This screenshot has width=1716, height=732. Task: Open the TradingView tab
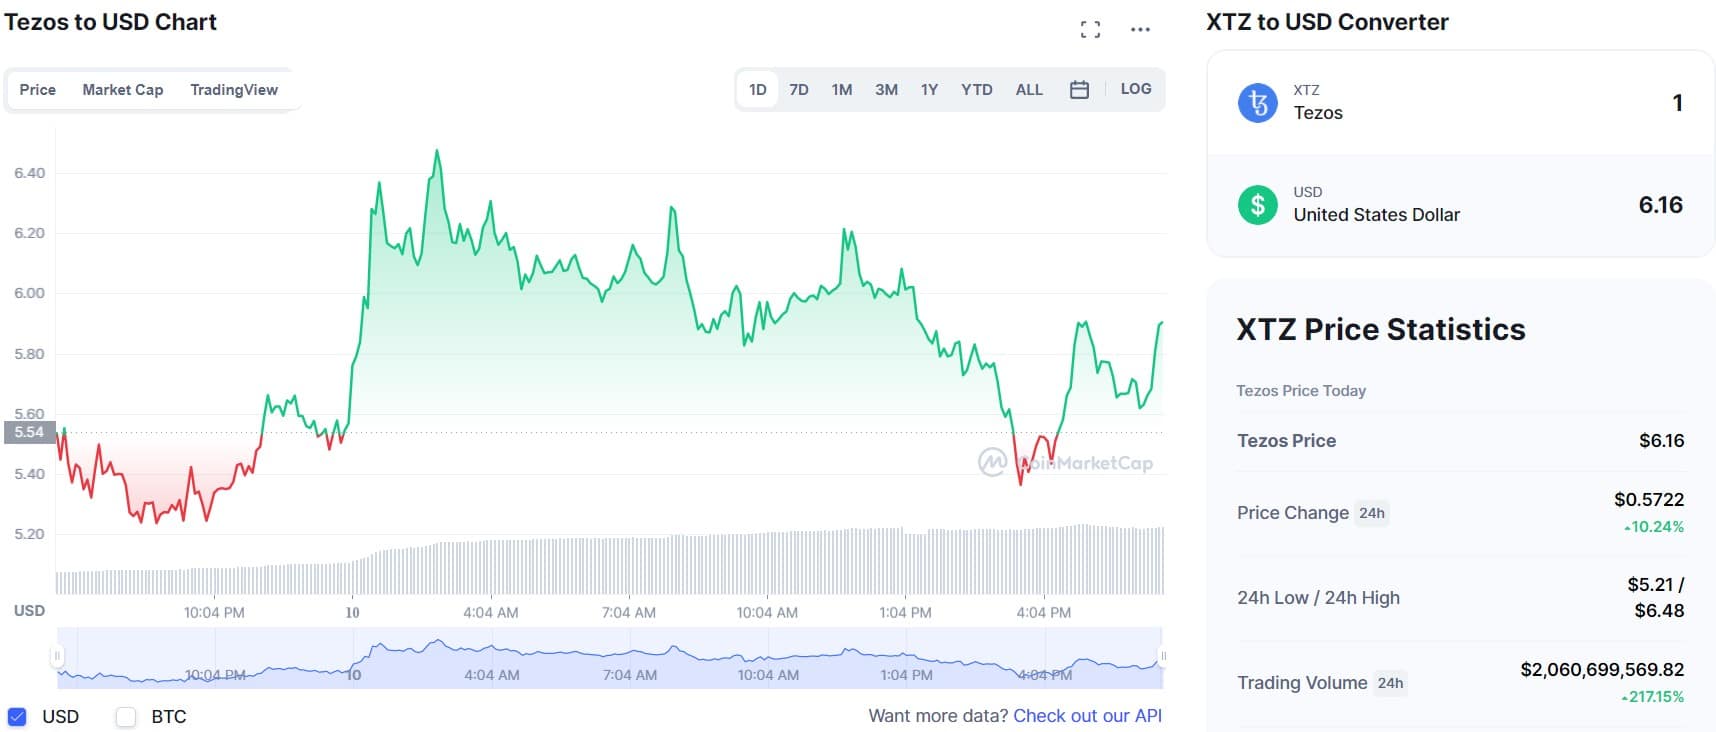[234, 90]
